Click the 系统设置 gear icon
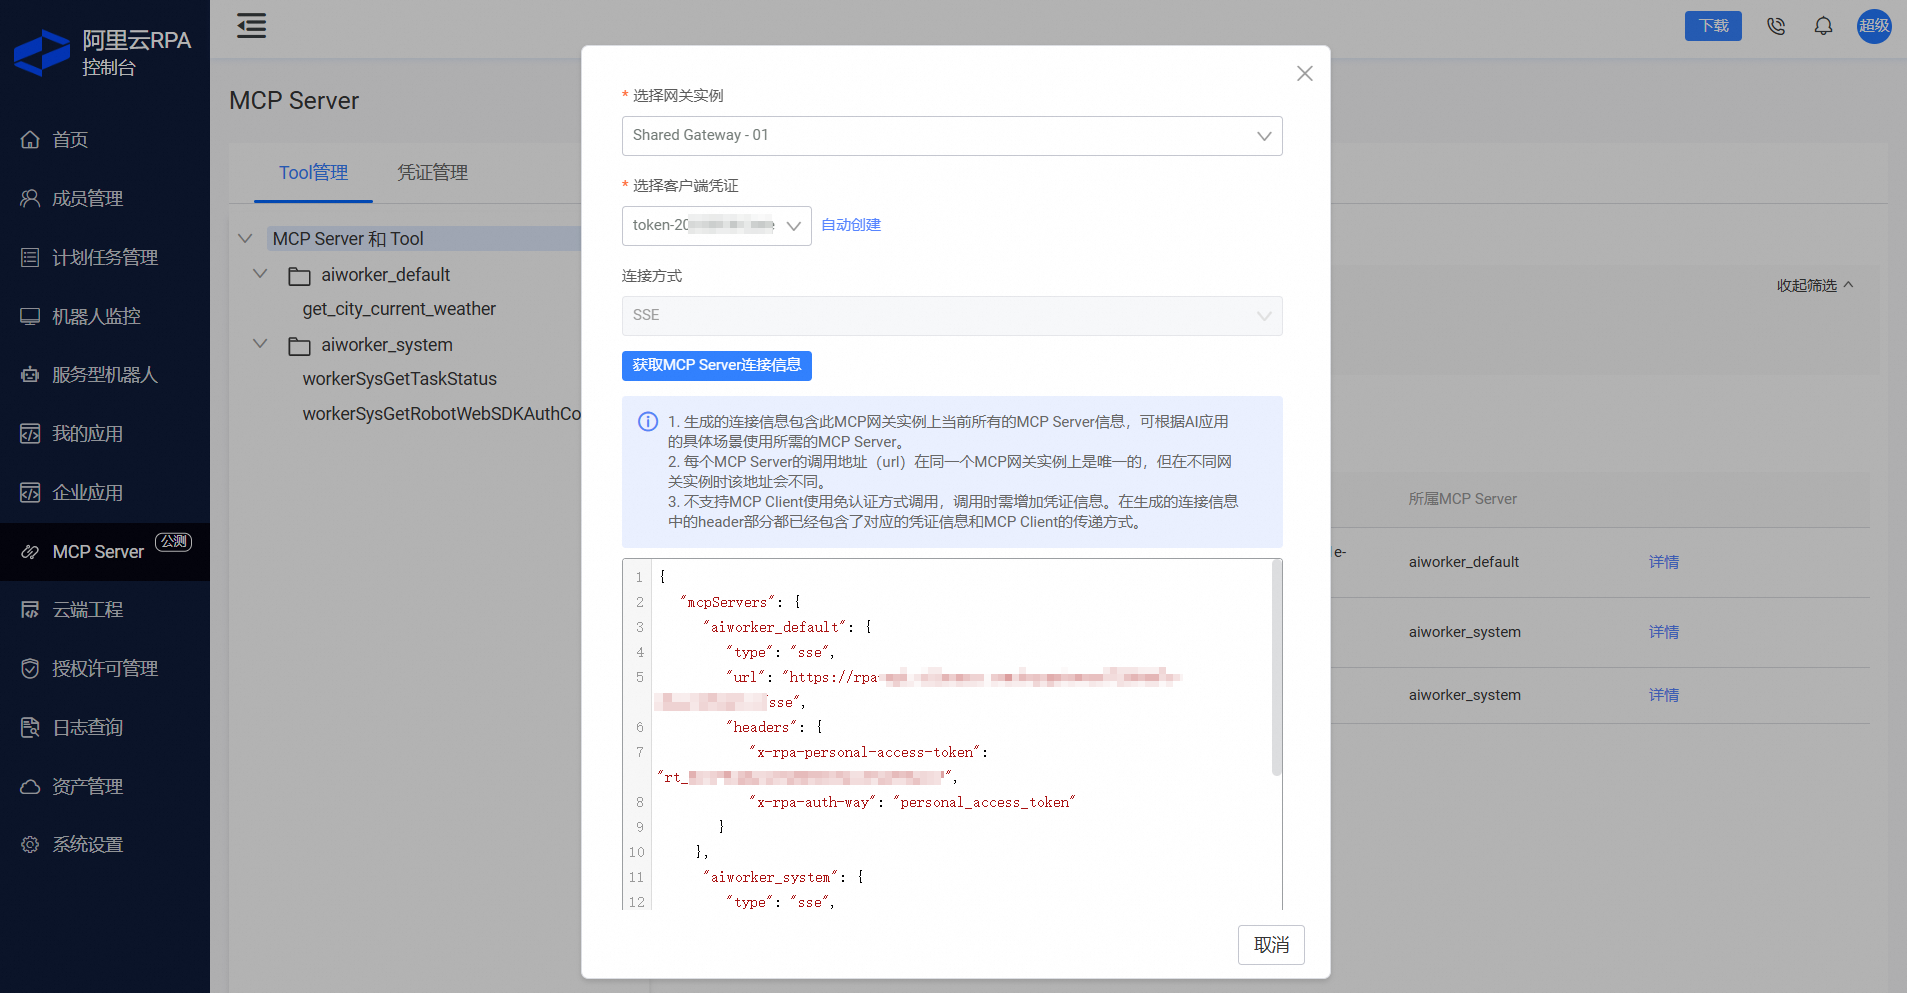 pyautogui.click(x=30, y=845)
